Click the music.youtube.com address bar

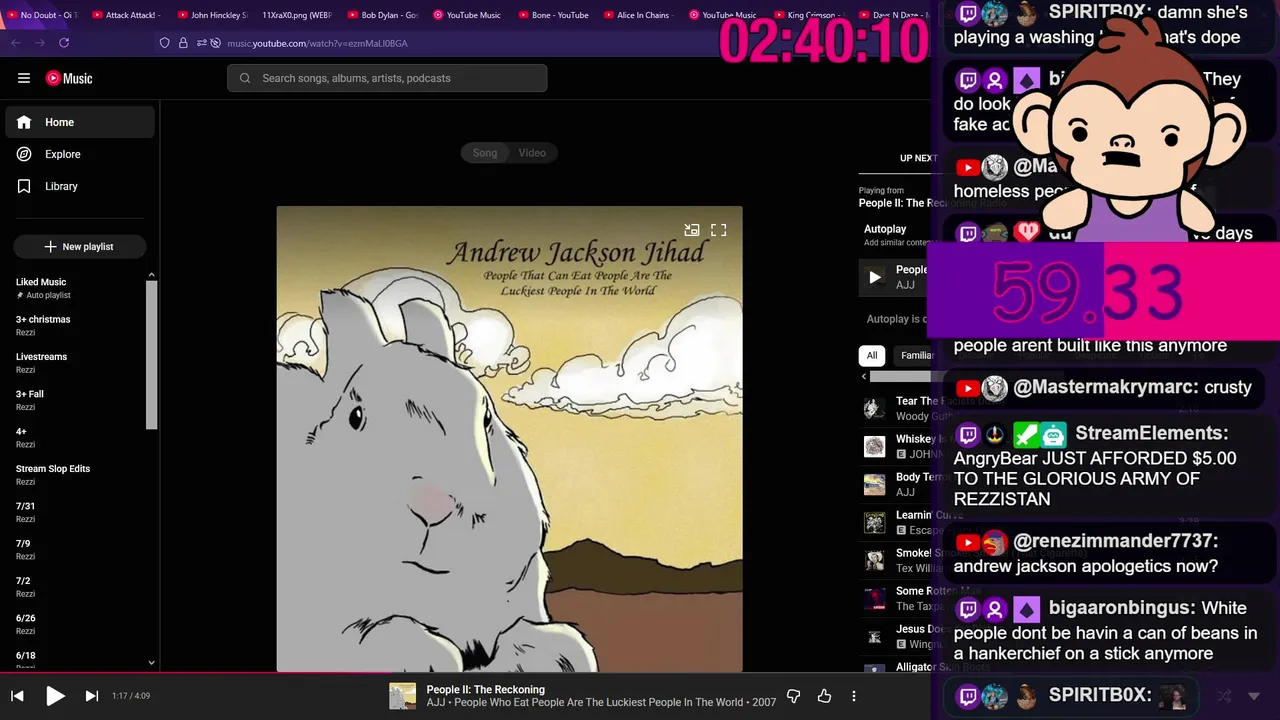coord(317,43)
